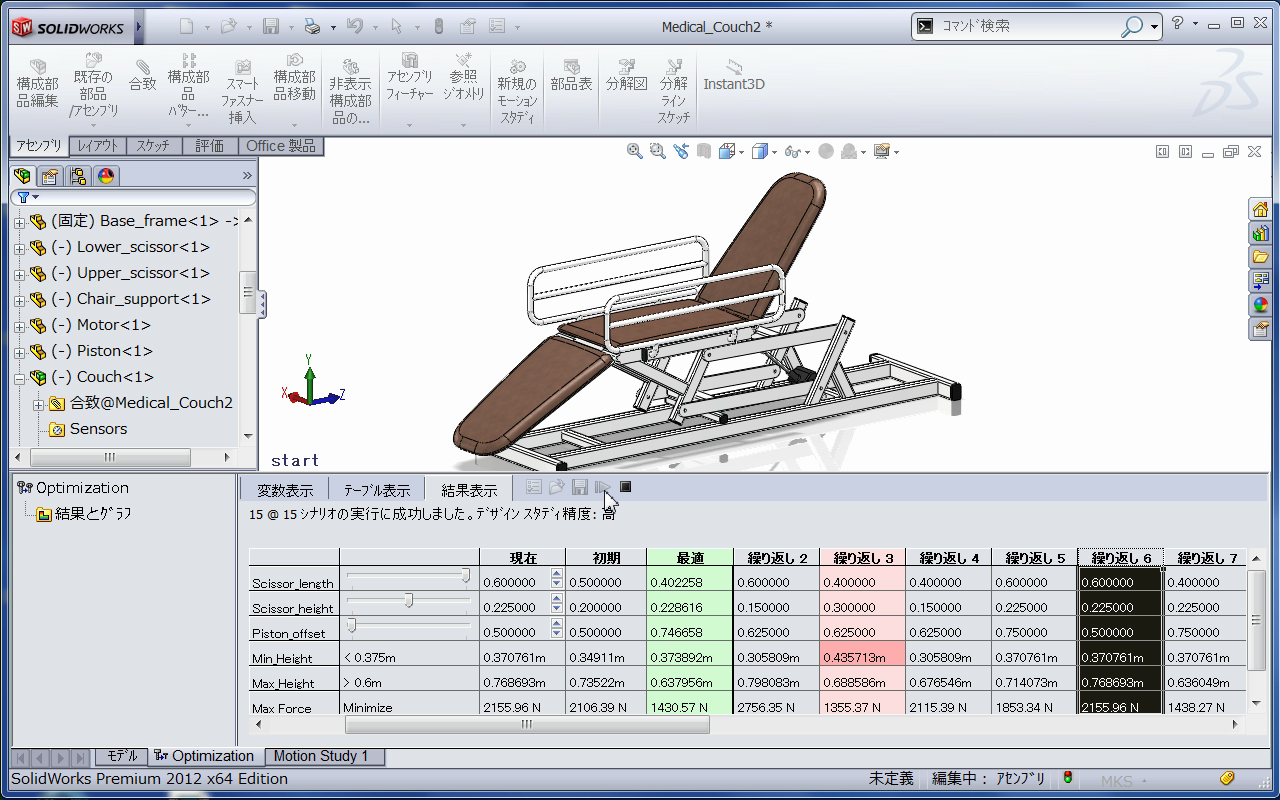Click the rebuild traffic light status icon

[1068, 778]
